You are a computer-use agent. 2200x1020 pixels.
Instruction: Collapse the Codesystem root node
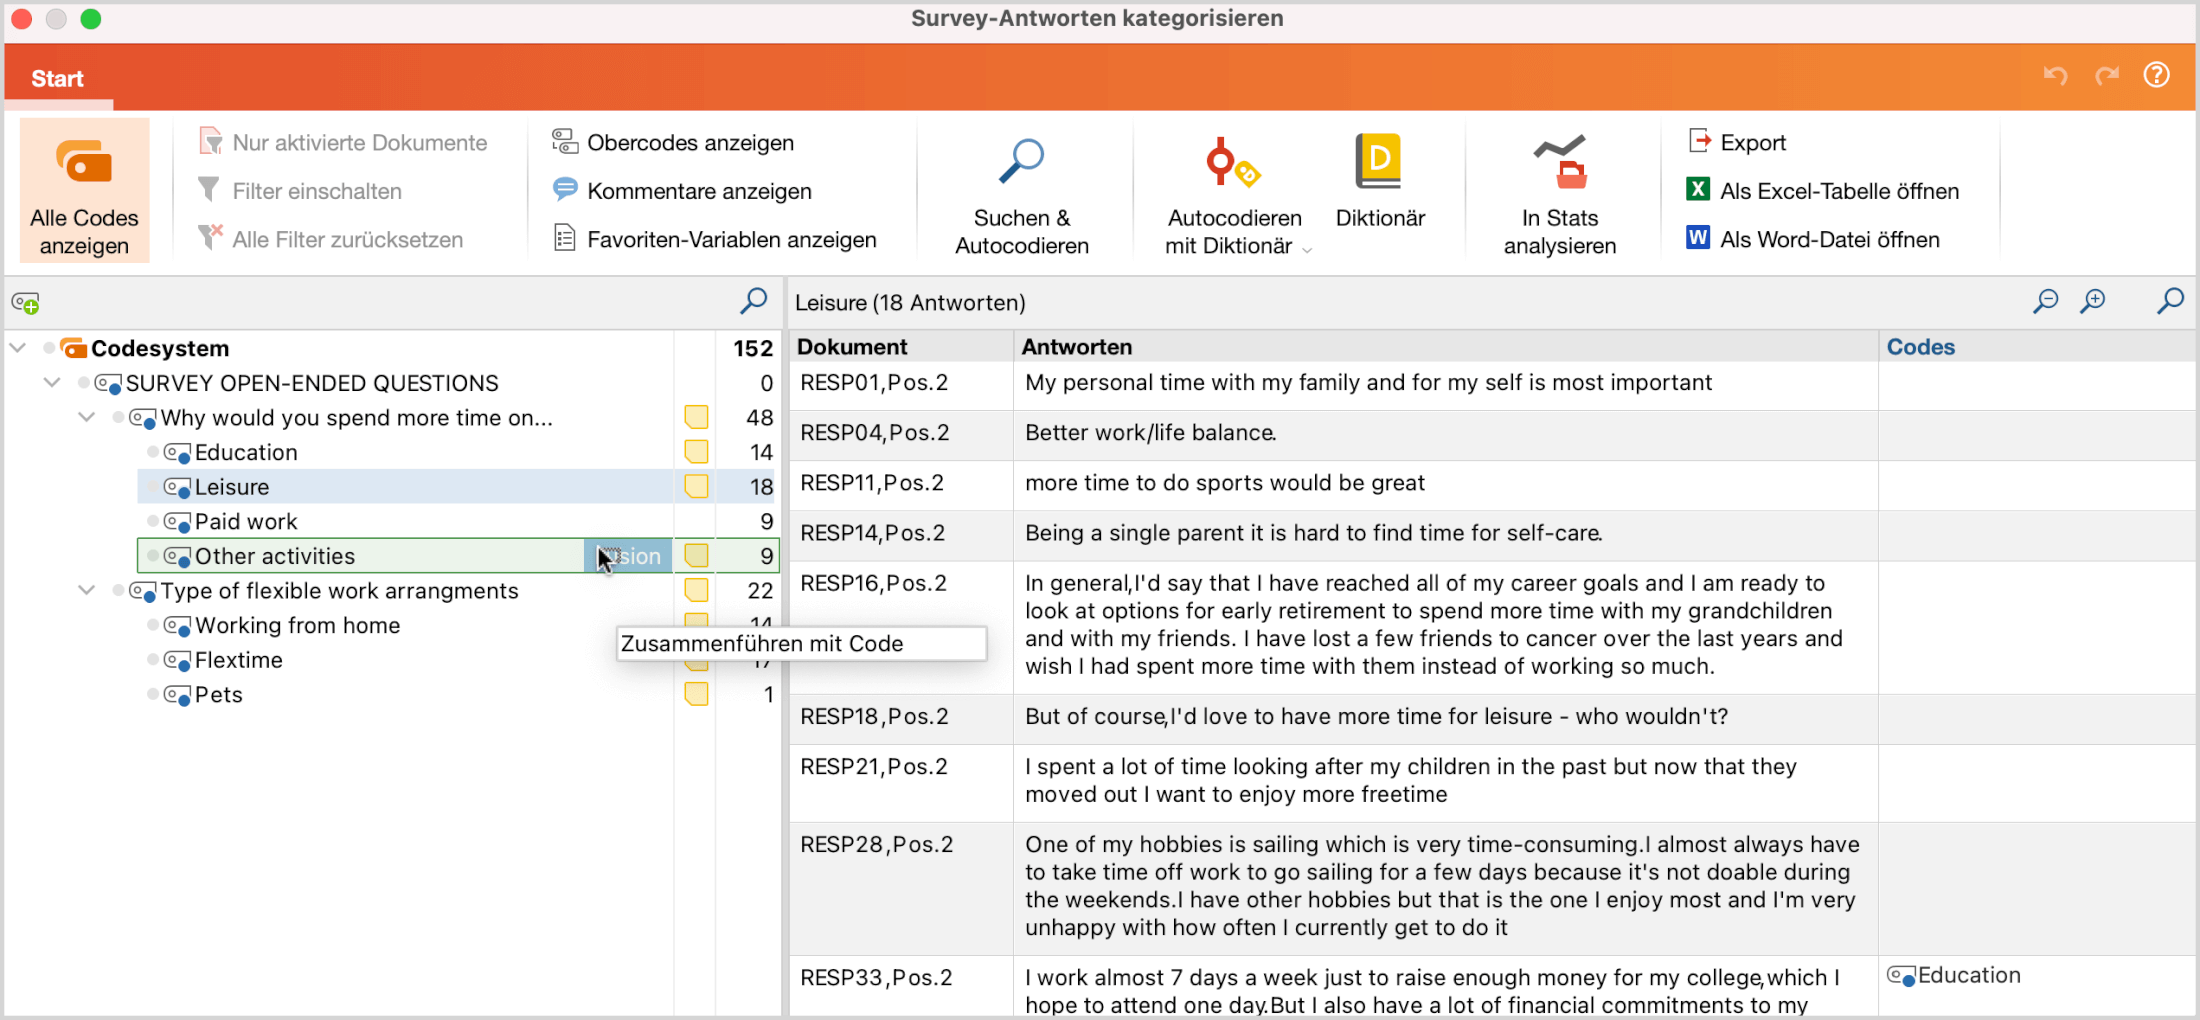[18, 348]
